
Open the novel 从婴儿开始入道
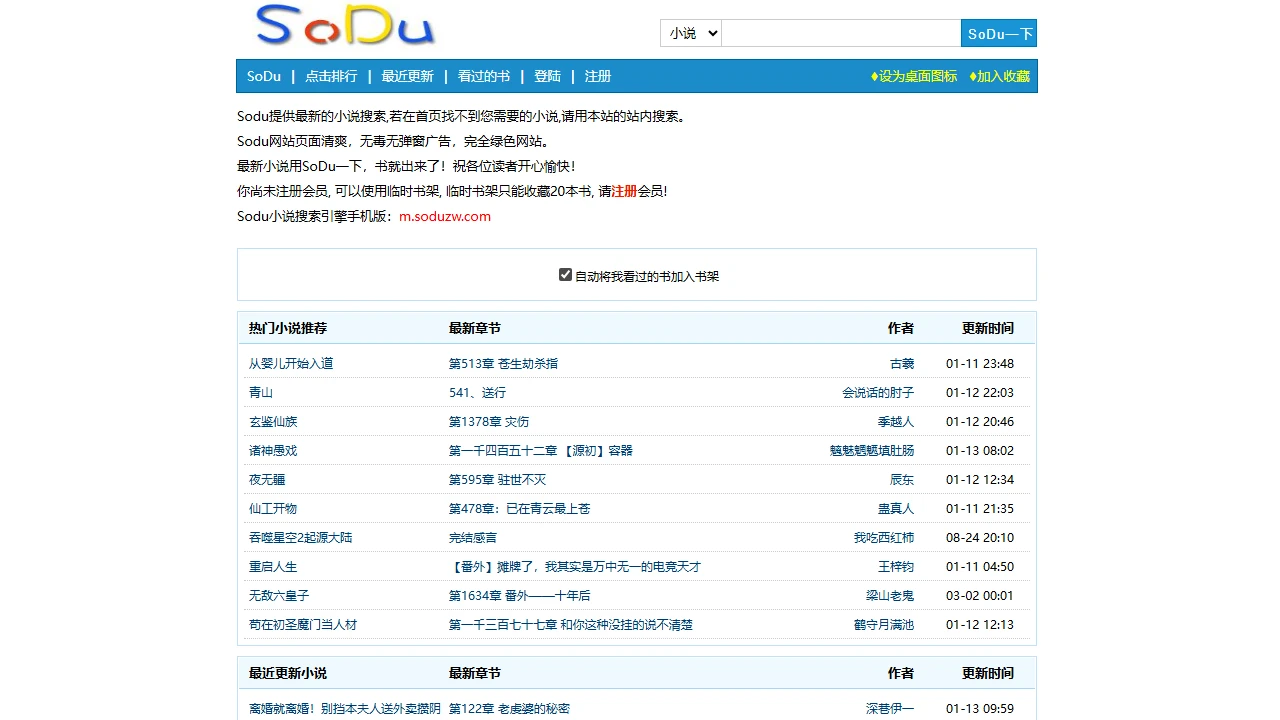pyautogui.click(x=291, y=363)
